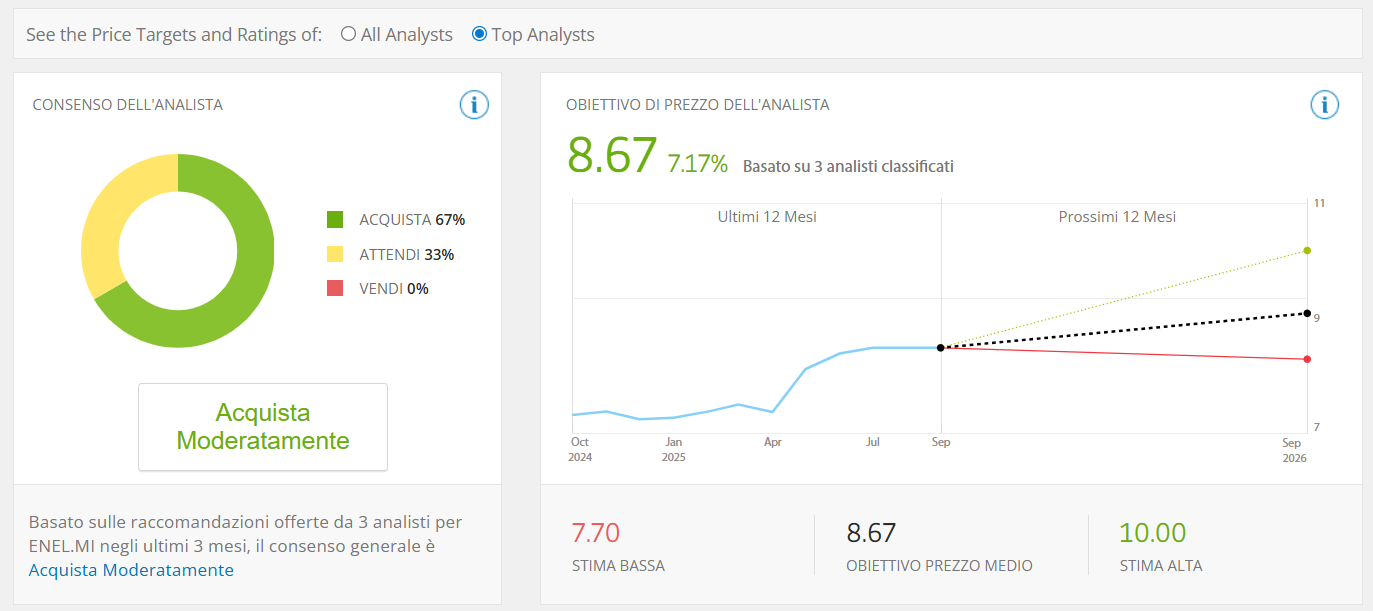The image size is (1373, 611).
Task: Click the Ultimi 12 Mesi chart label
Action: point(766,217)
